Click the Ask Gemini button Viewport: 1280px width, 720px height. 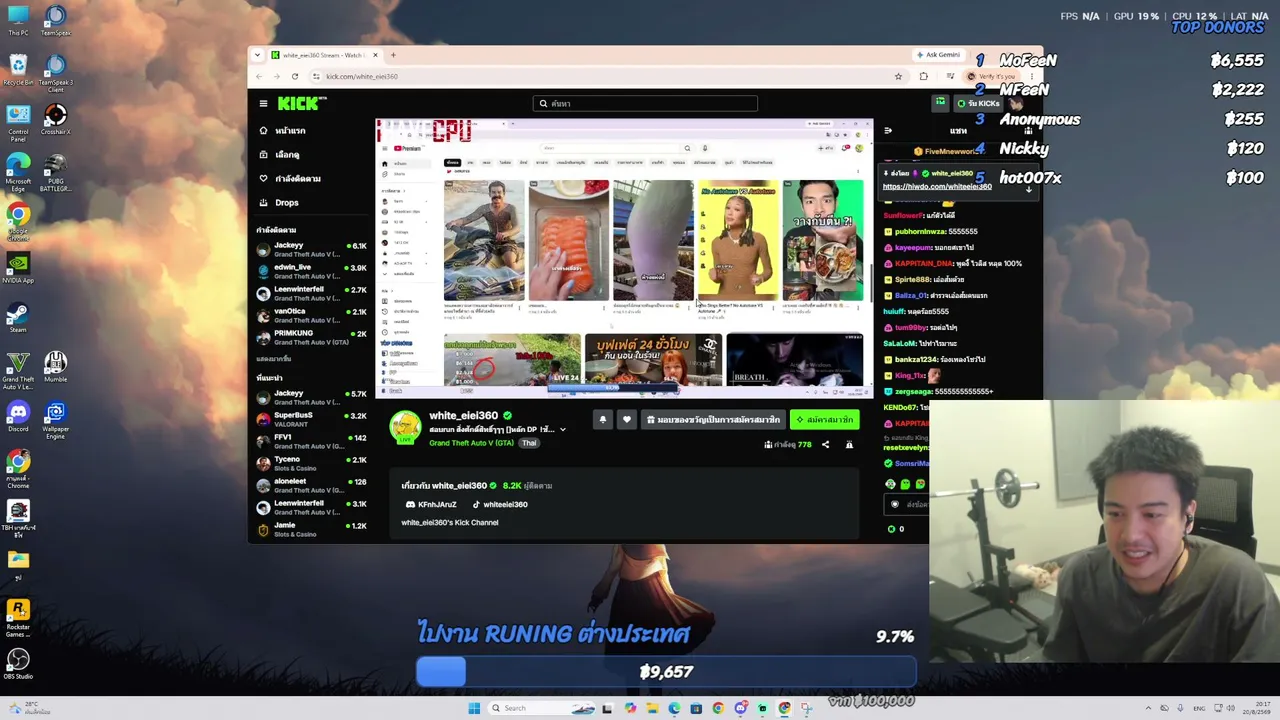tap(938, 55)
